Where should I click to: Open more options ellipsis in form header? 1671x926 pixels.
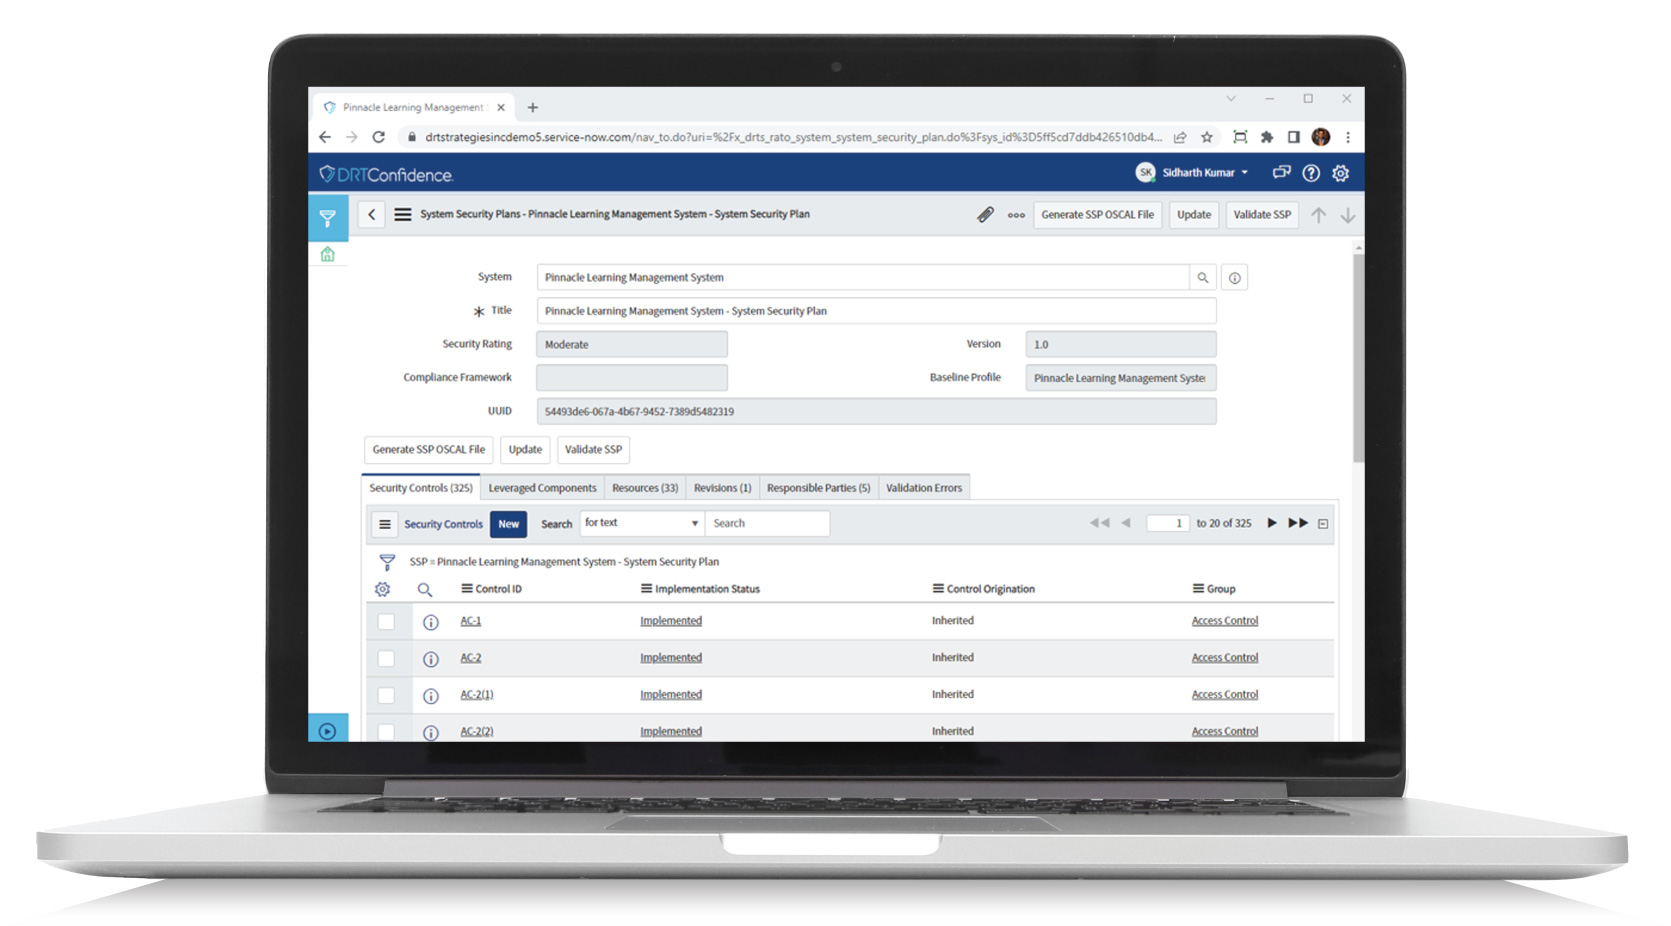[1016, 215]
